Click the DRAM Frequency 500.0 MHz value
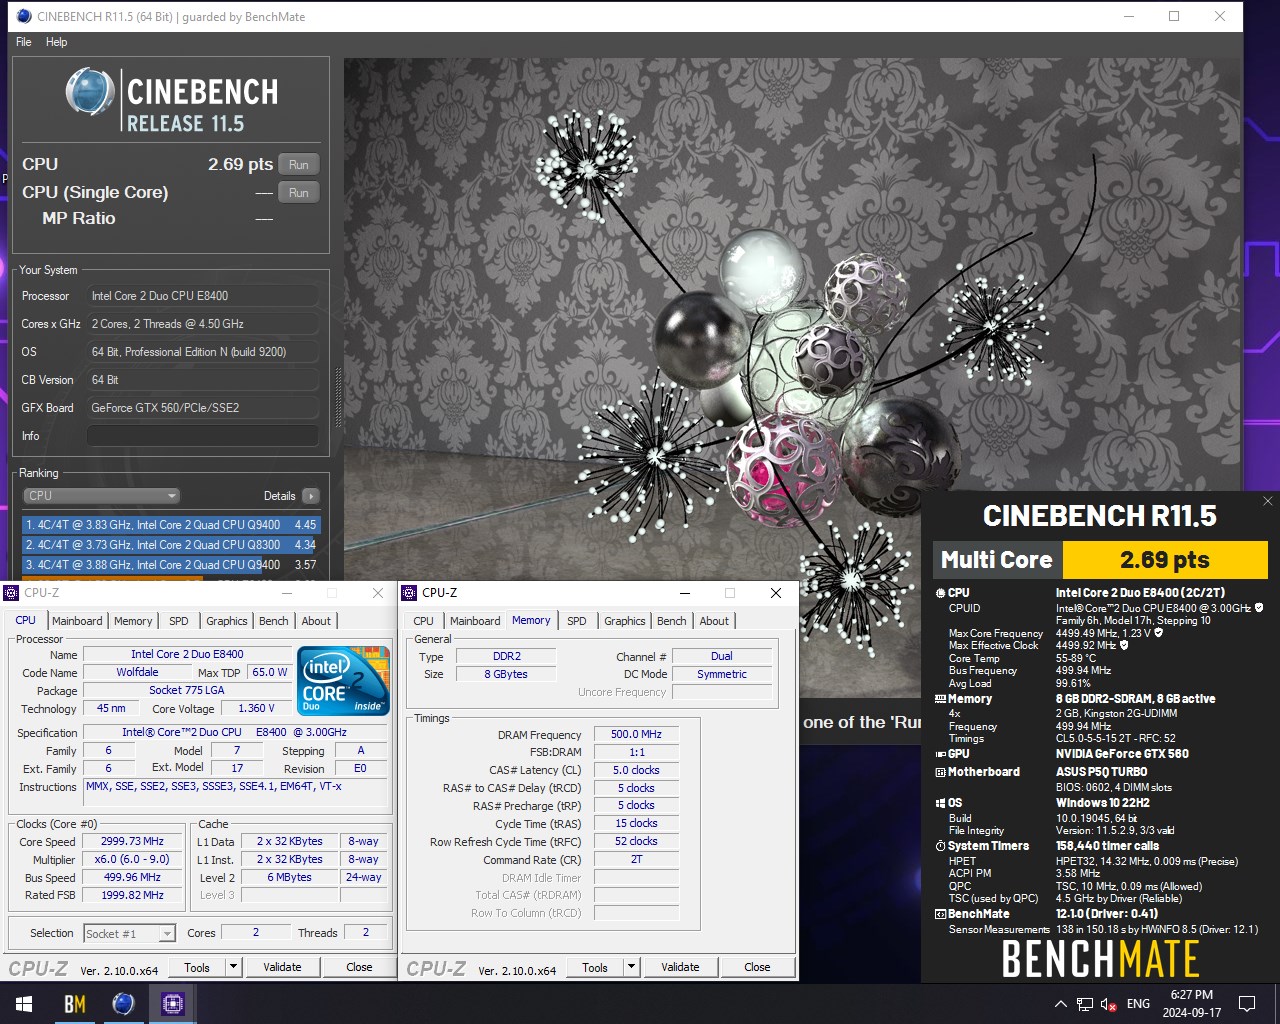Viewport: 1280px width, 1024px height. pyautogui.click(x=636, y=734)
